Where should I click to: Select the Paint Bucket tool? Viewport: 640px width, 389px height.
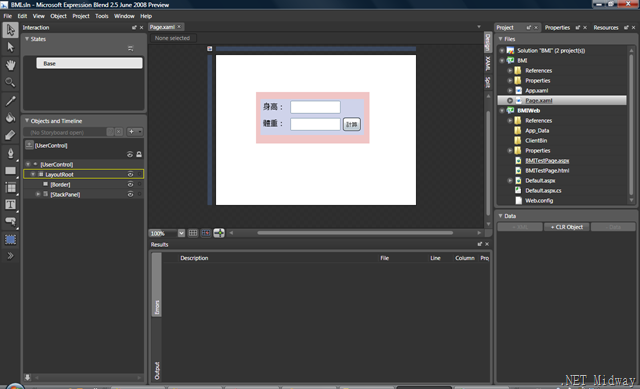10,118
